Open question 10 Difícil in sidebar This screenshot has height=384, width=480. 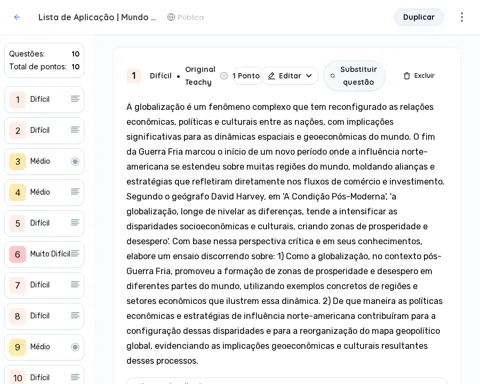pos(44,376)
